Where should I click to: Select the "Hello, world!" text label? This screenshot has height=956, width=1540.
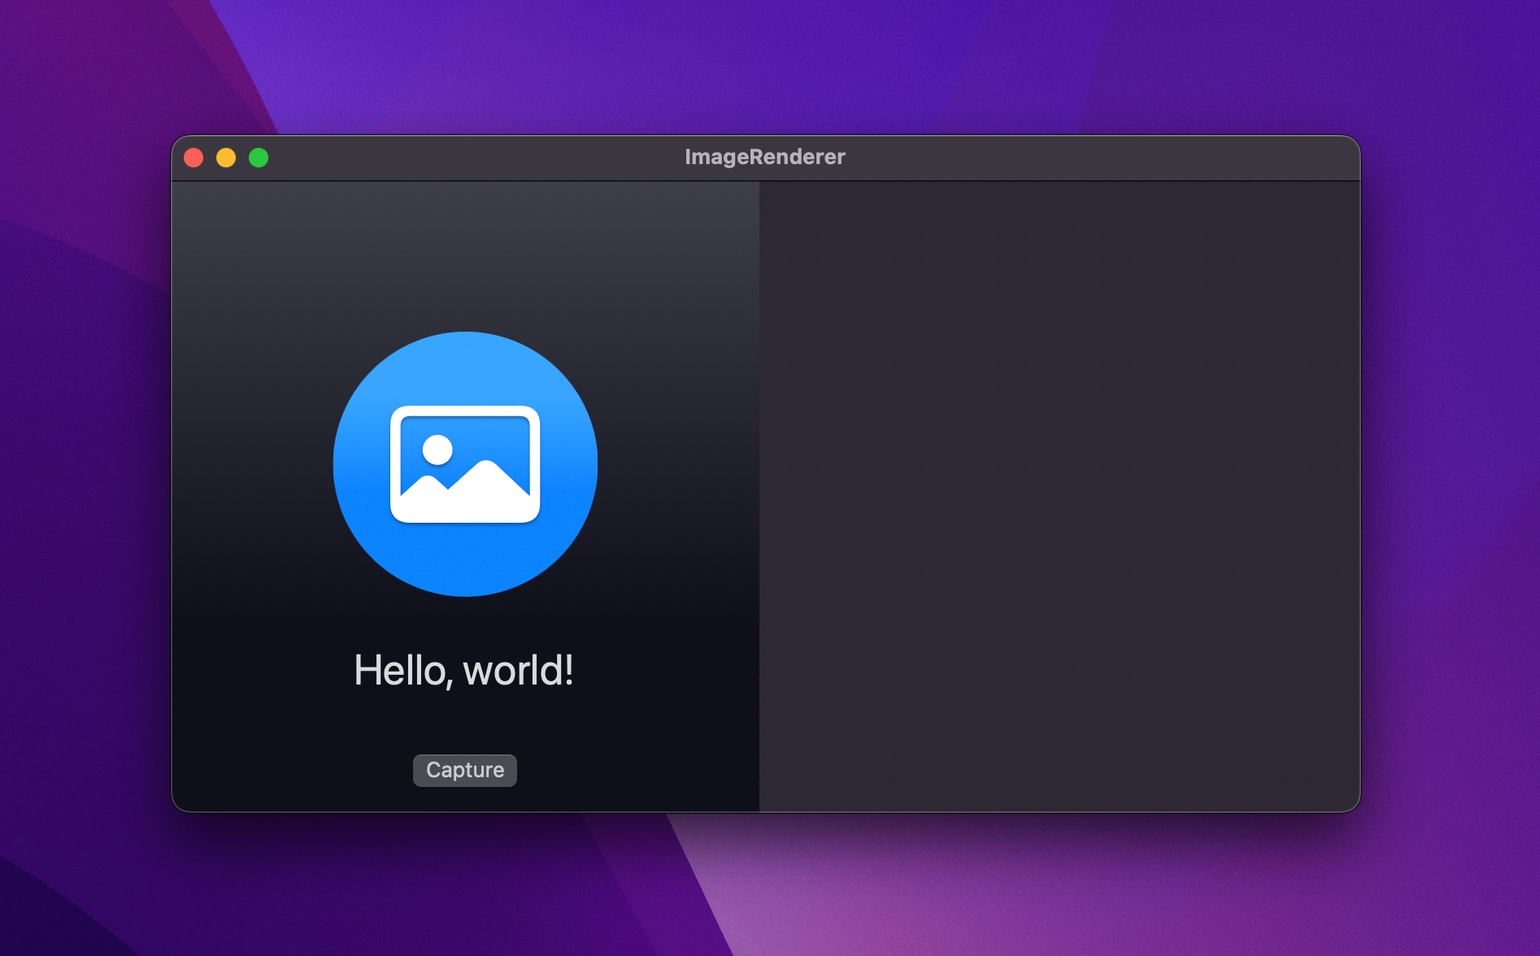(464, 670)
